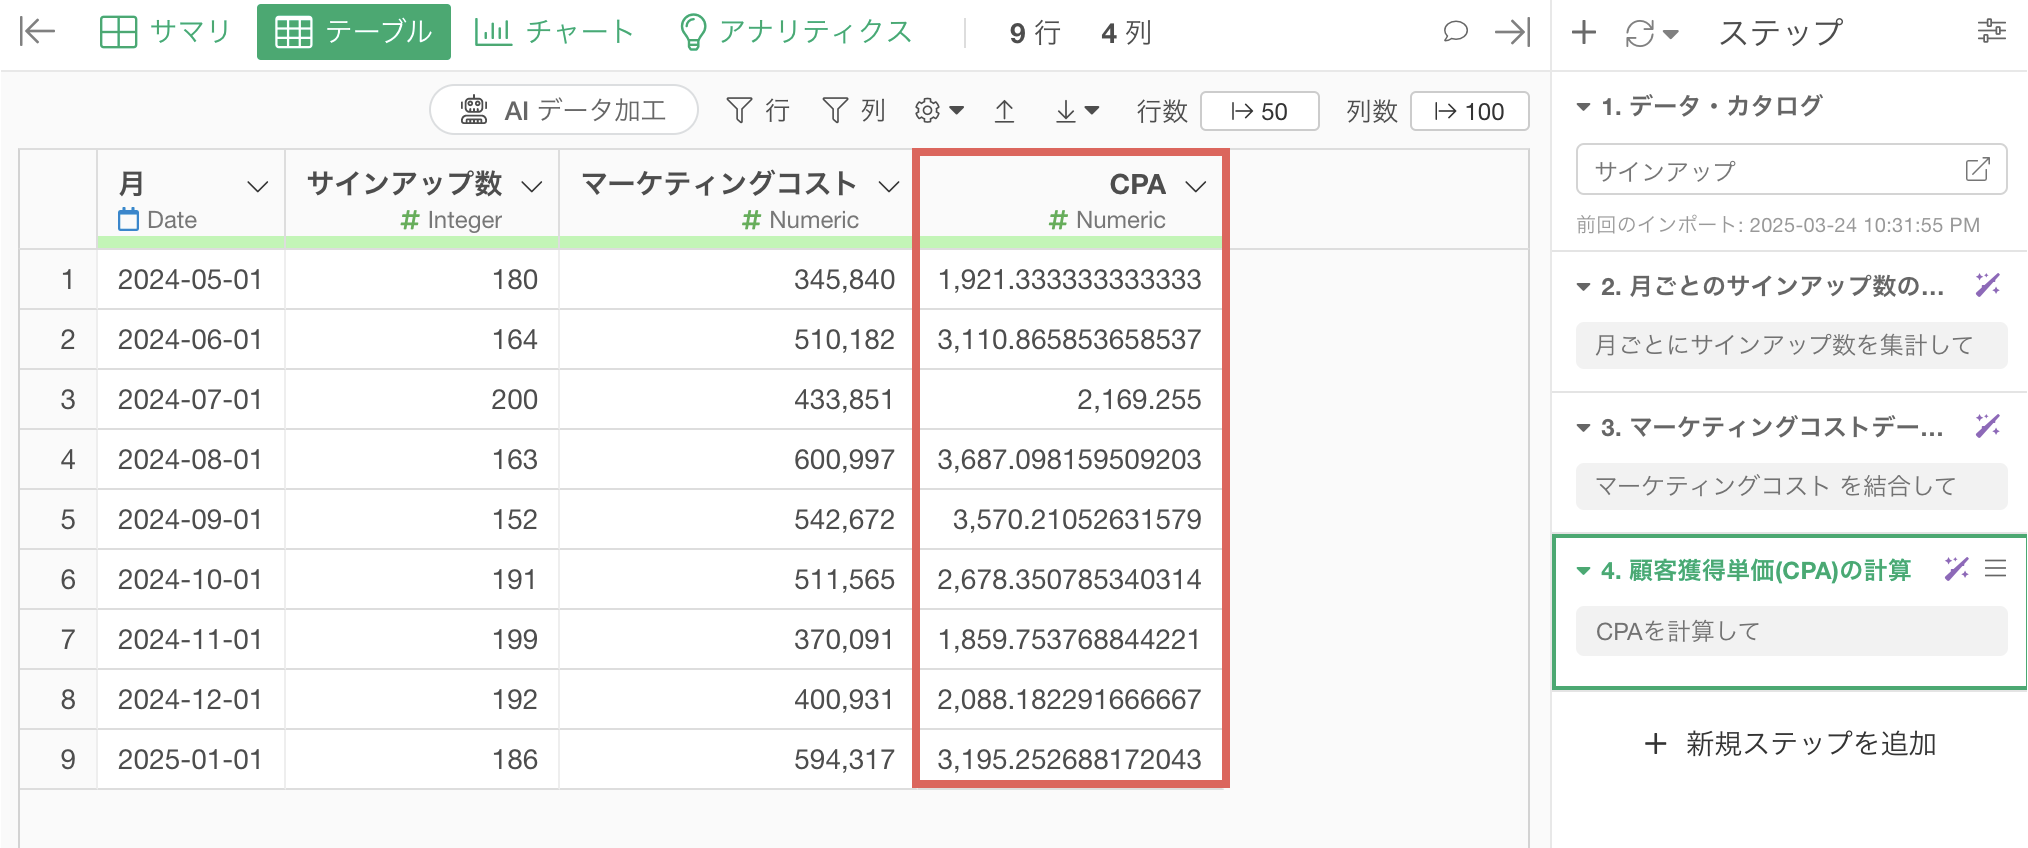Click the 4 列 column count label
This screenshot has width=2028, height=848.
point(1126,34)
